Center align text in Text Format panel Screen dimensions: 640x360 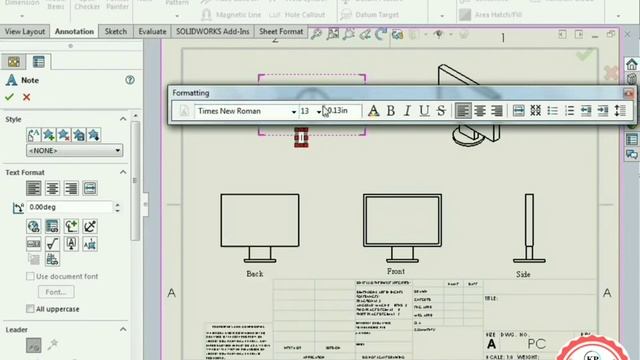click(x=52, y=188)
